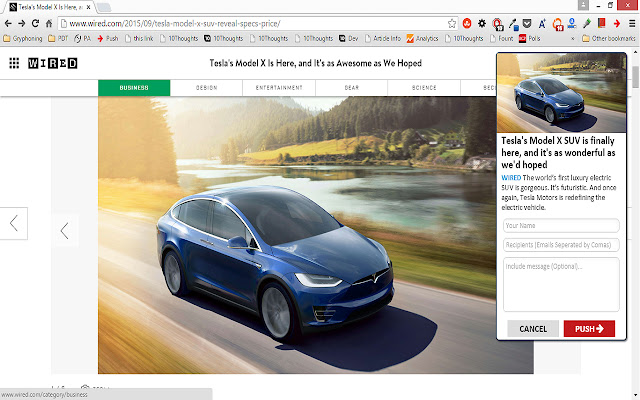Click the Recipients email field
This screenshot has height=400, width=640.
tap(561, 245)
